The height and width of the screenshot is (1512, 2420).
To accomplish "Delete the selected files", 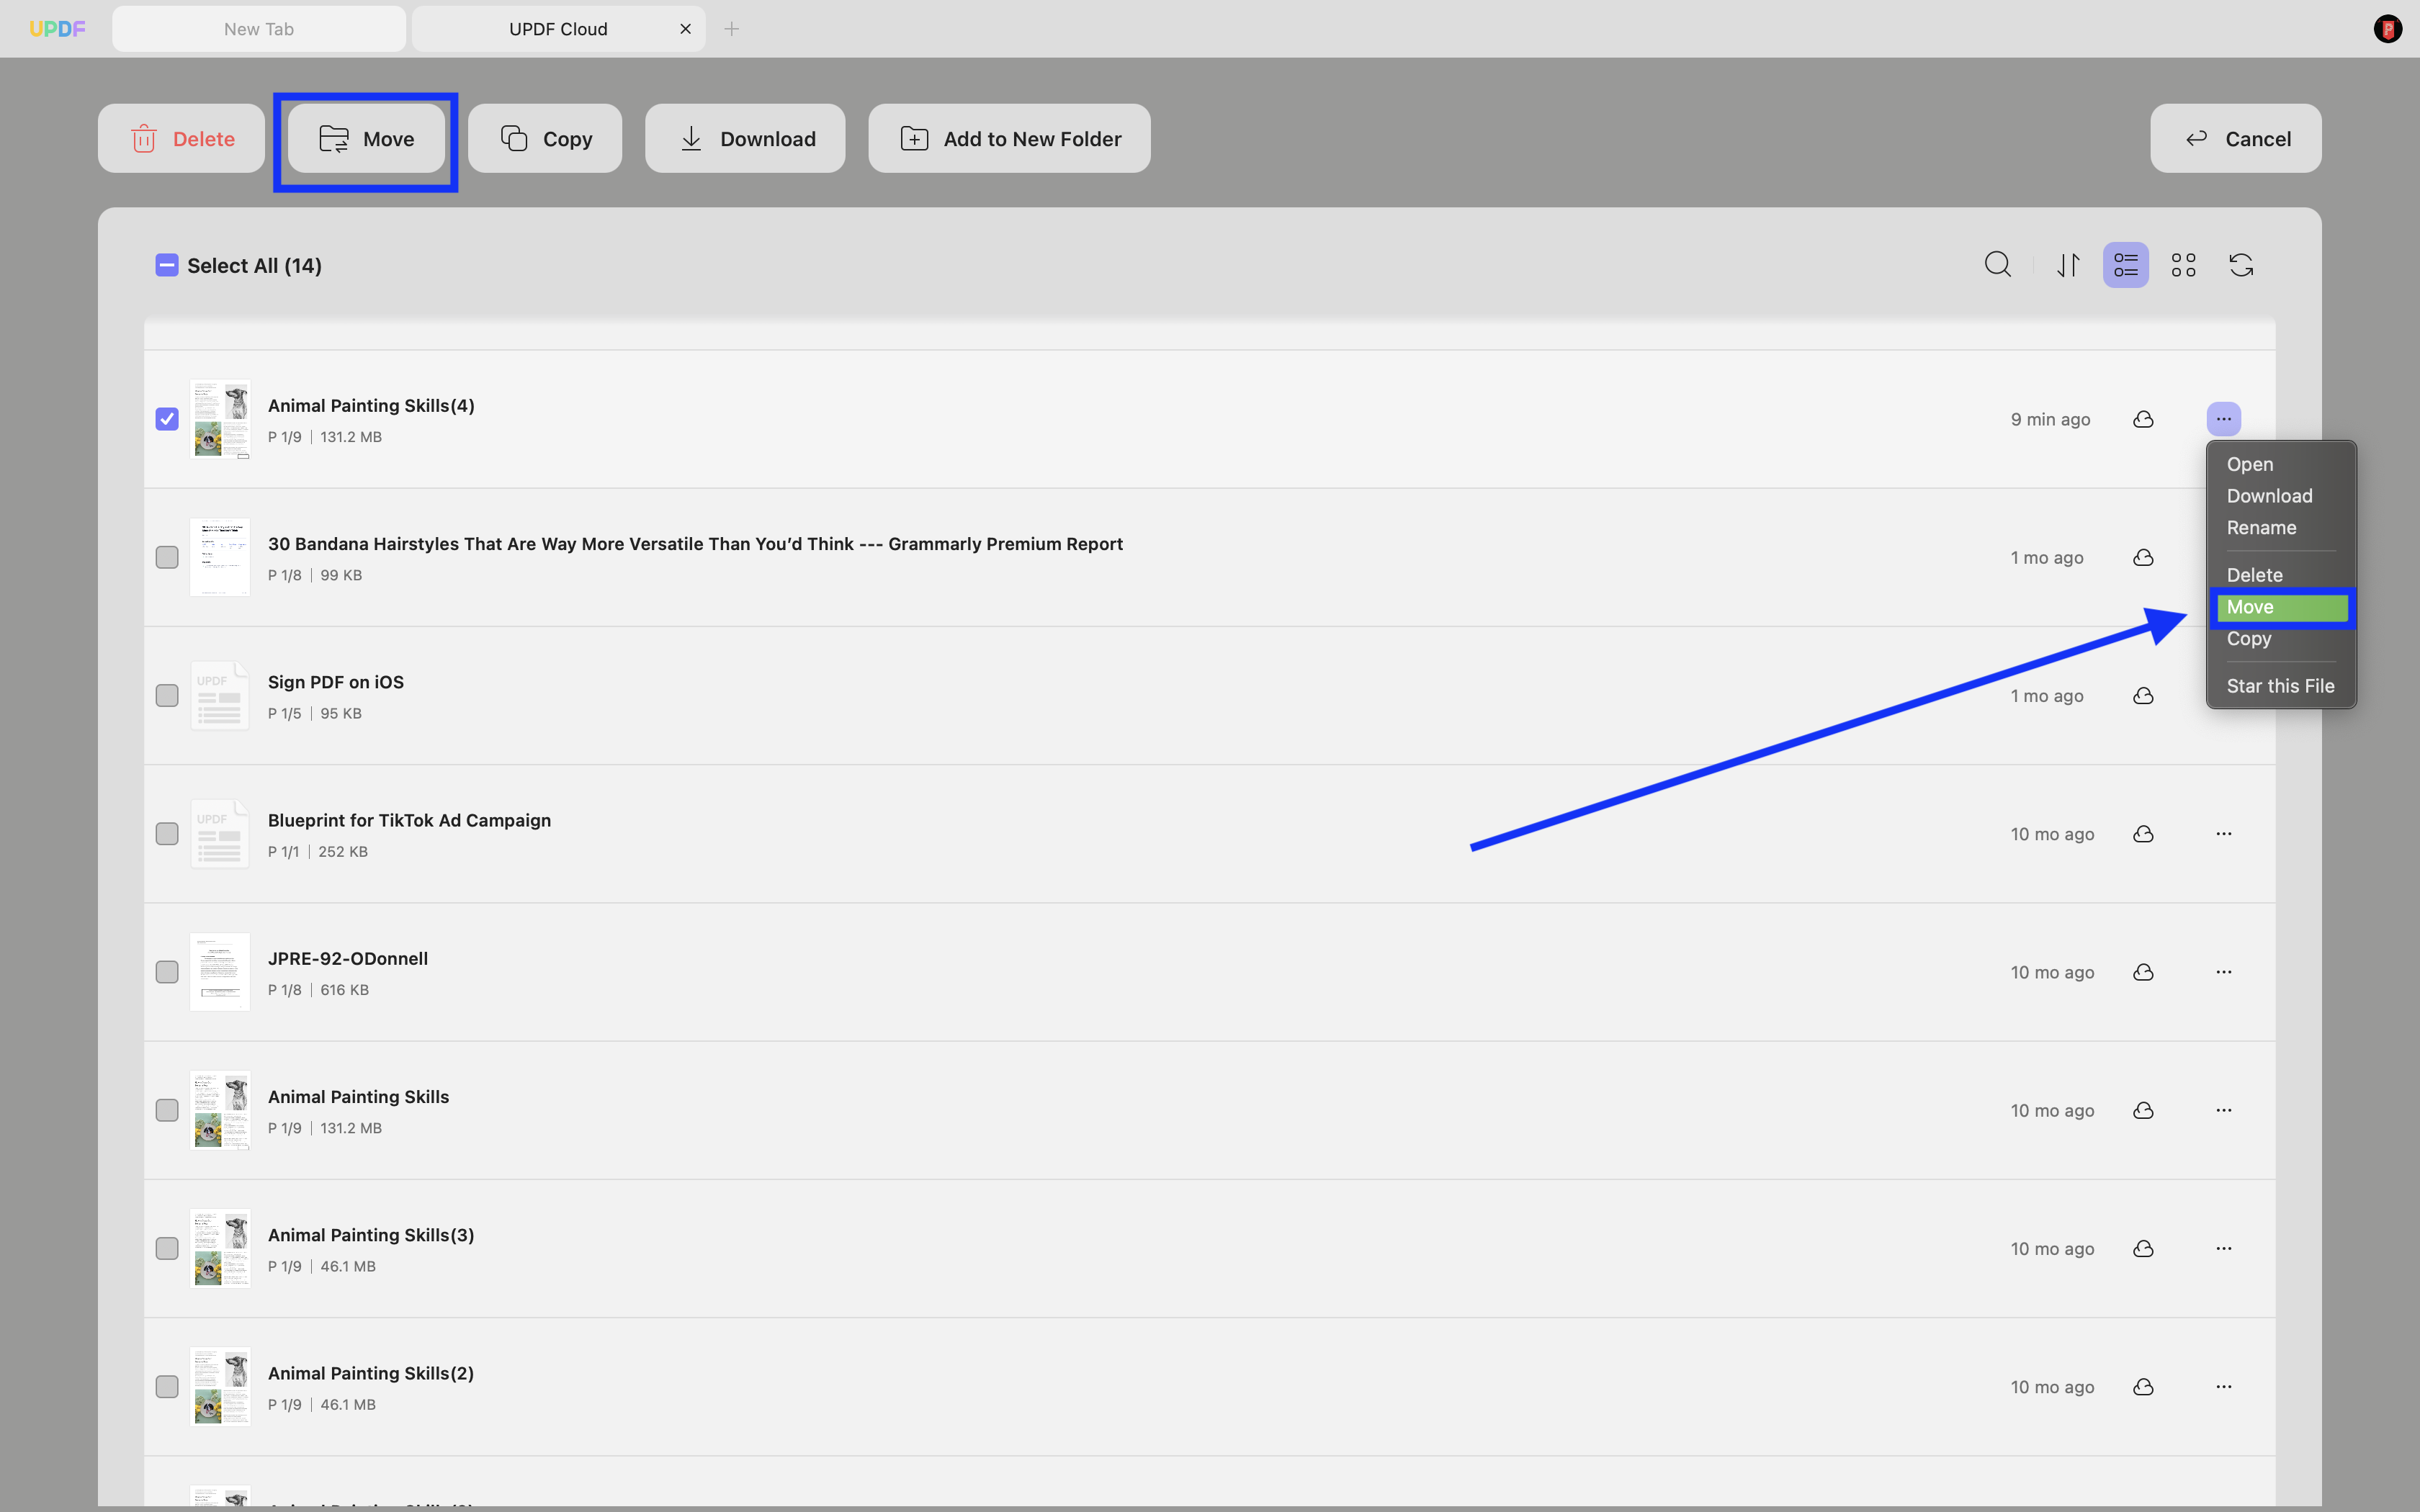I will (181, 138).
